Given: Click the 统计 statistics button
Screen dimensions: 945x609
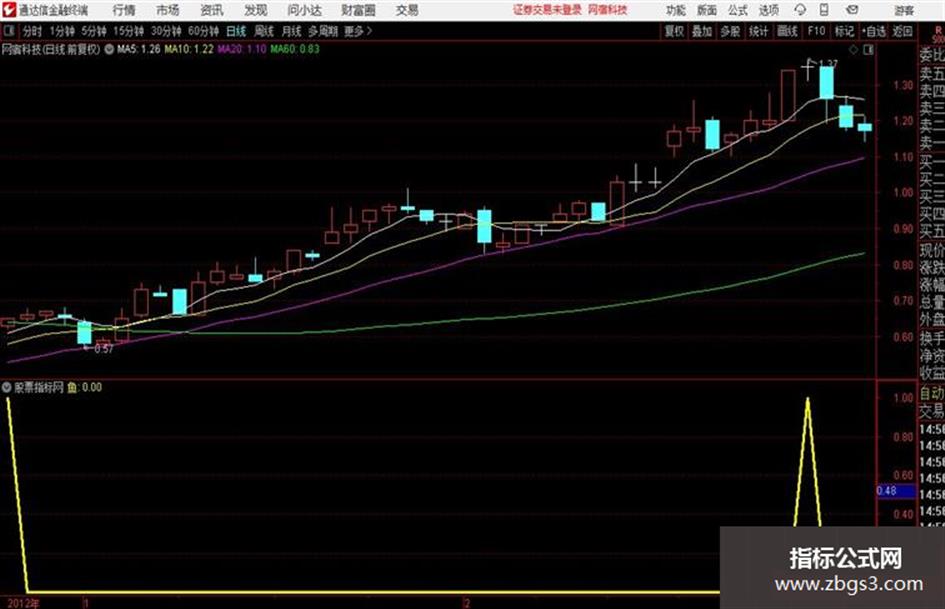Looking at the screenshot, I should pos(758,31).
